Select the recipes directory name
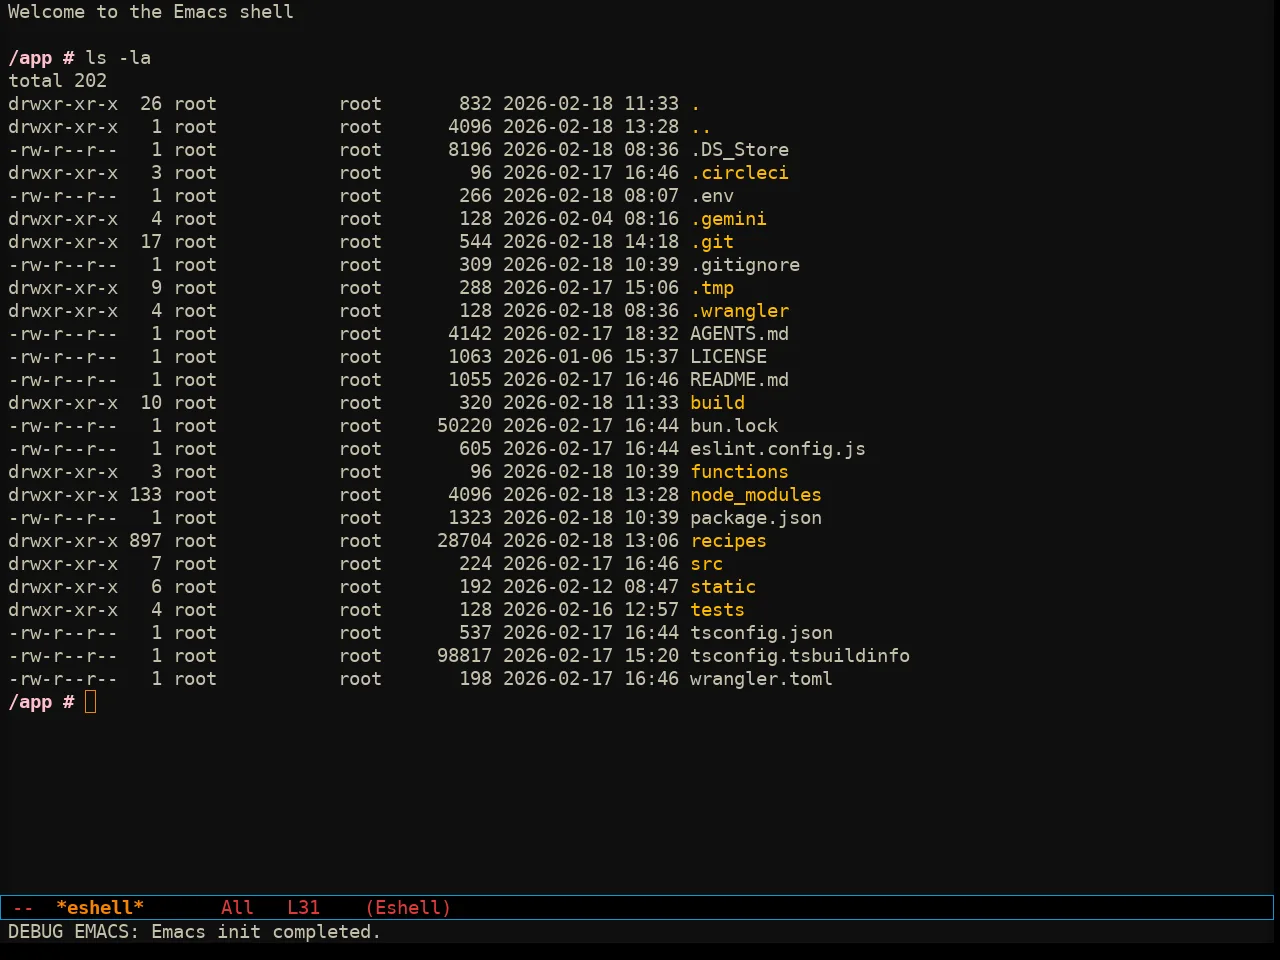 point(729,541)
